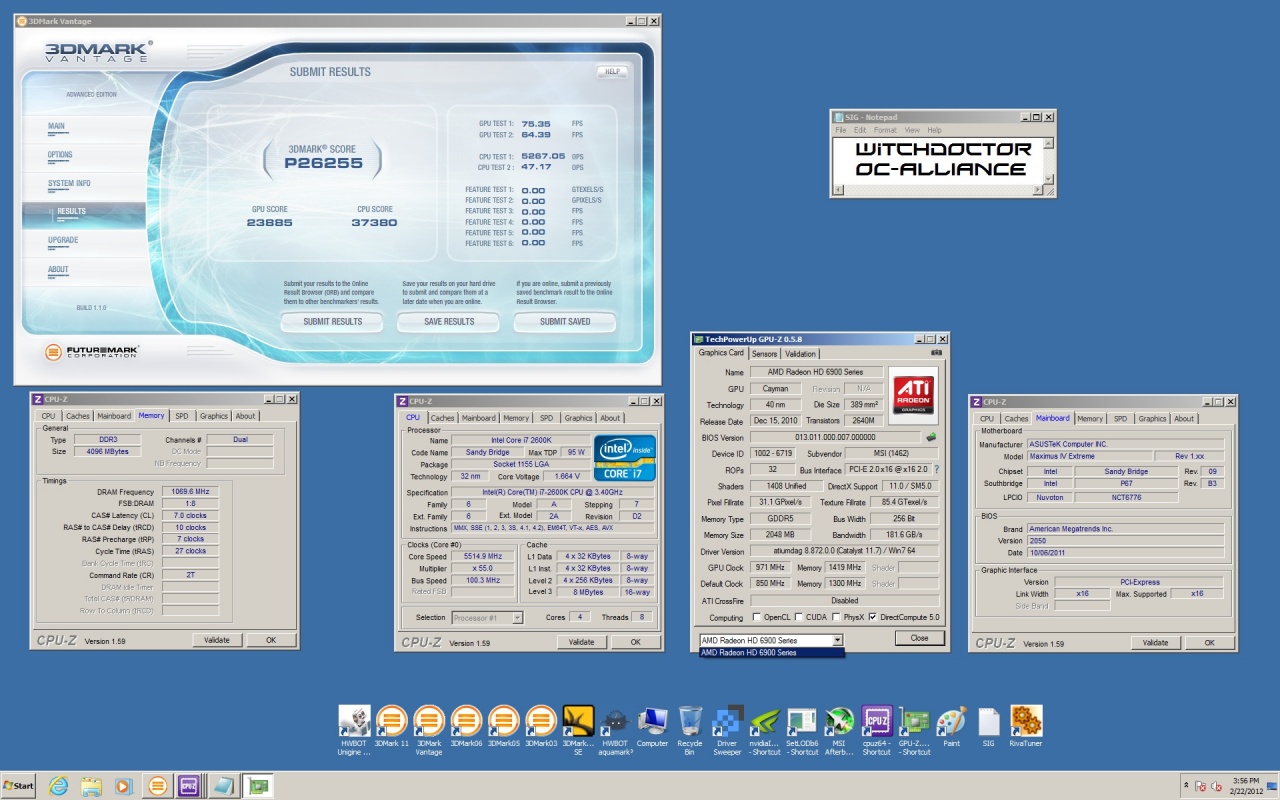
Task: Uncheck the DirectCompute 5.0 checkbox
Action: [x=873, y=617]
